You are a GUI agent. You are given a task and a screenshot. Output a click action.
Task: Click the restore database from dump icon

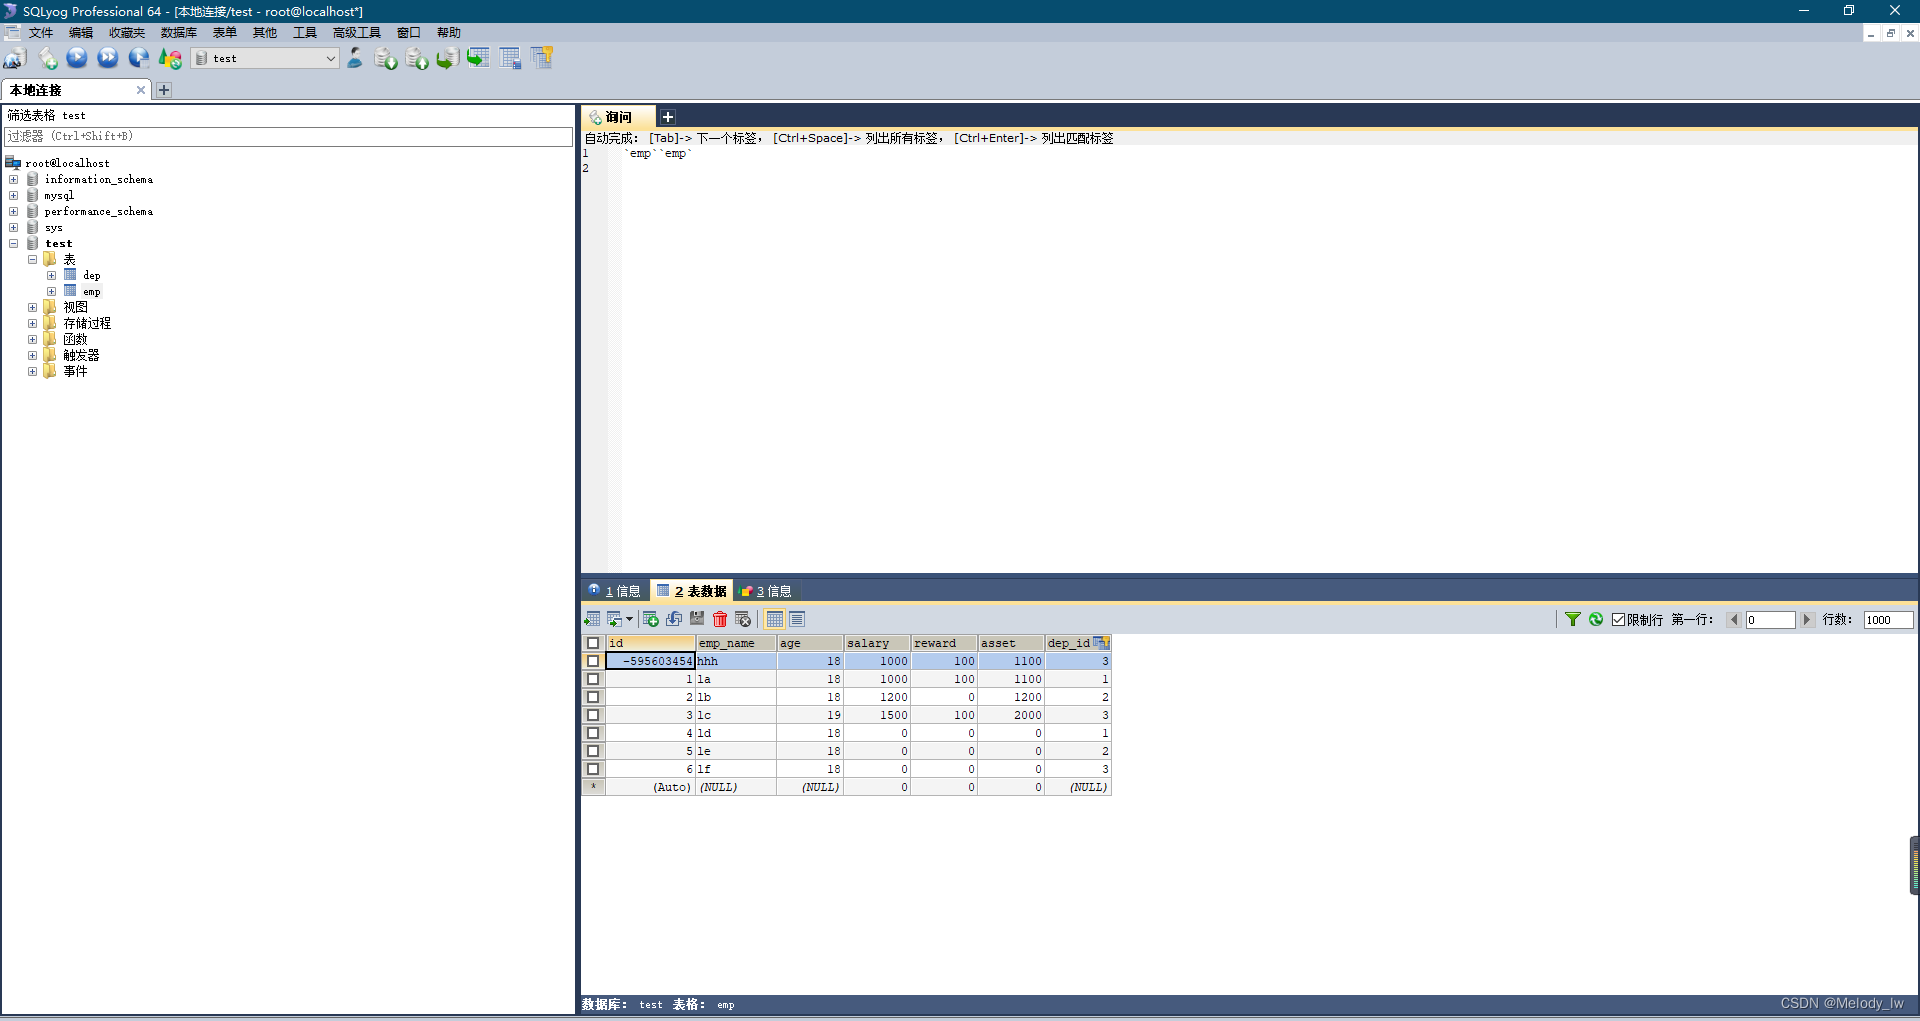[x=447, y=58]
